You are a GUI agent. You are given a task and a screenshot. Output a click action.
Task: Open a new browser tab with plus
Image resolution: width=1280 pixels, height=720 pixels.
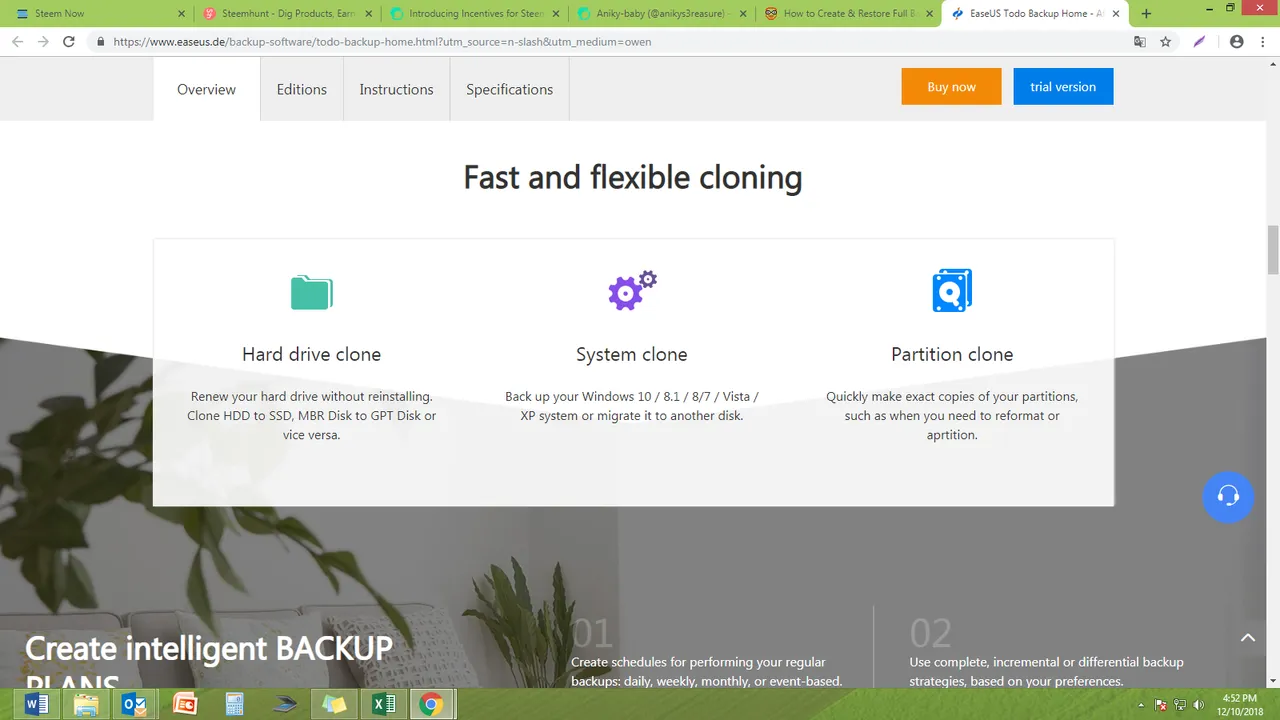(1146, 14)
